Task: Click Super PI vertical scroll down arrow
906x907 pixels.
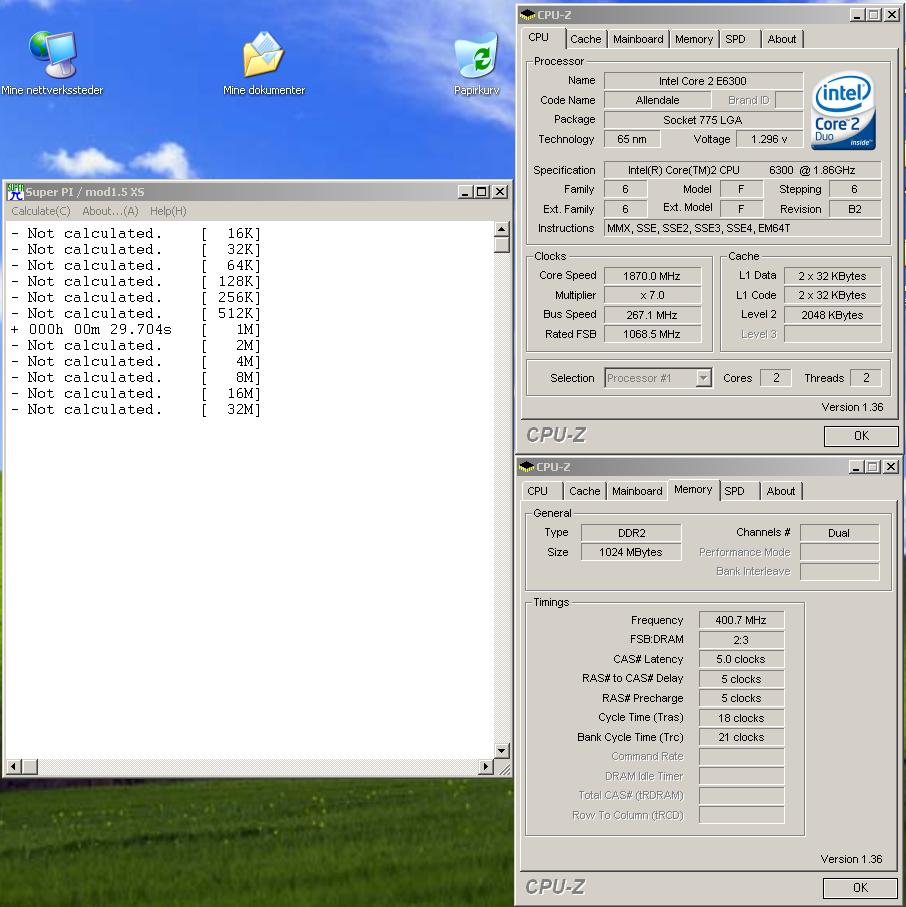Action: (x=501, y=750)
